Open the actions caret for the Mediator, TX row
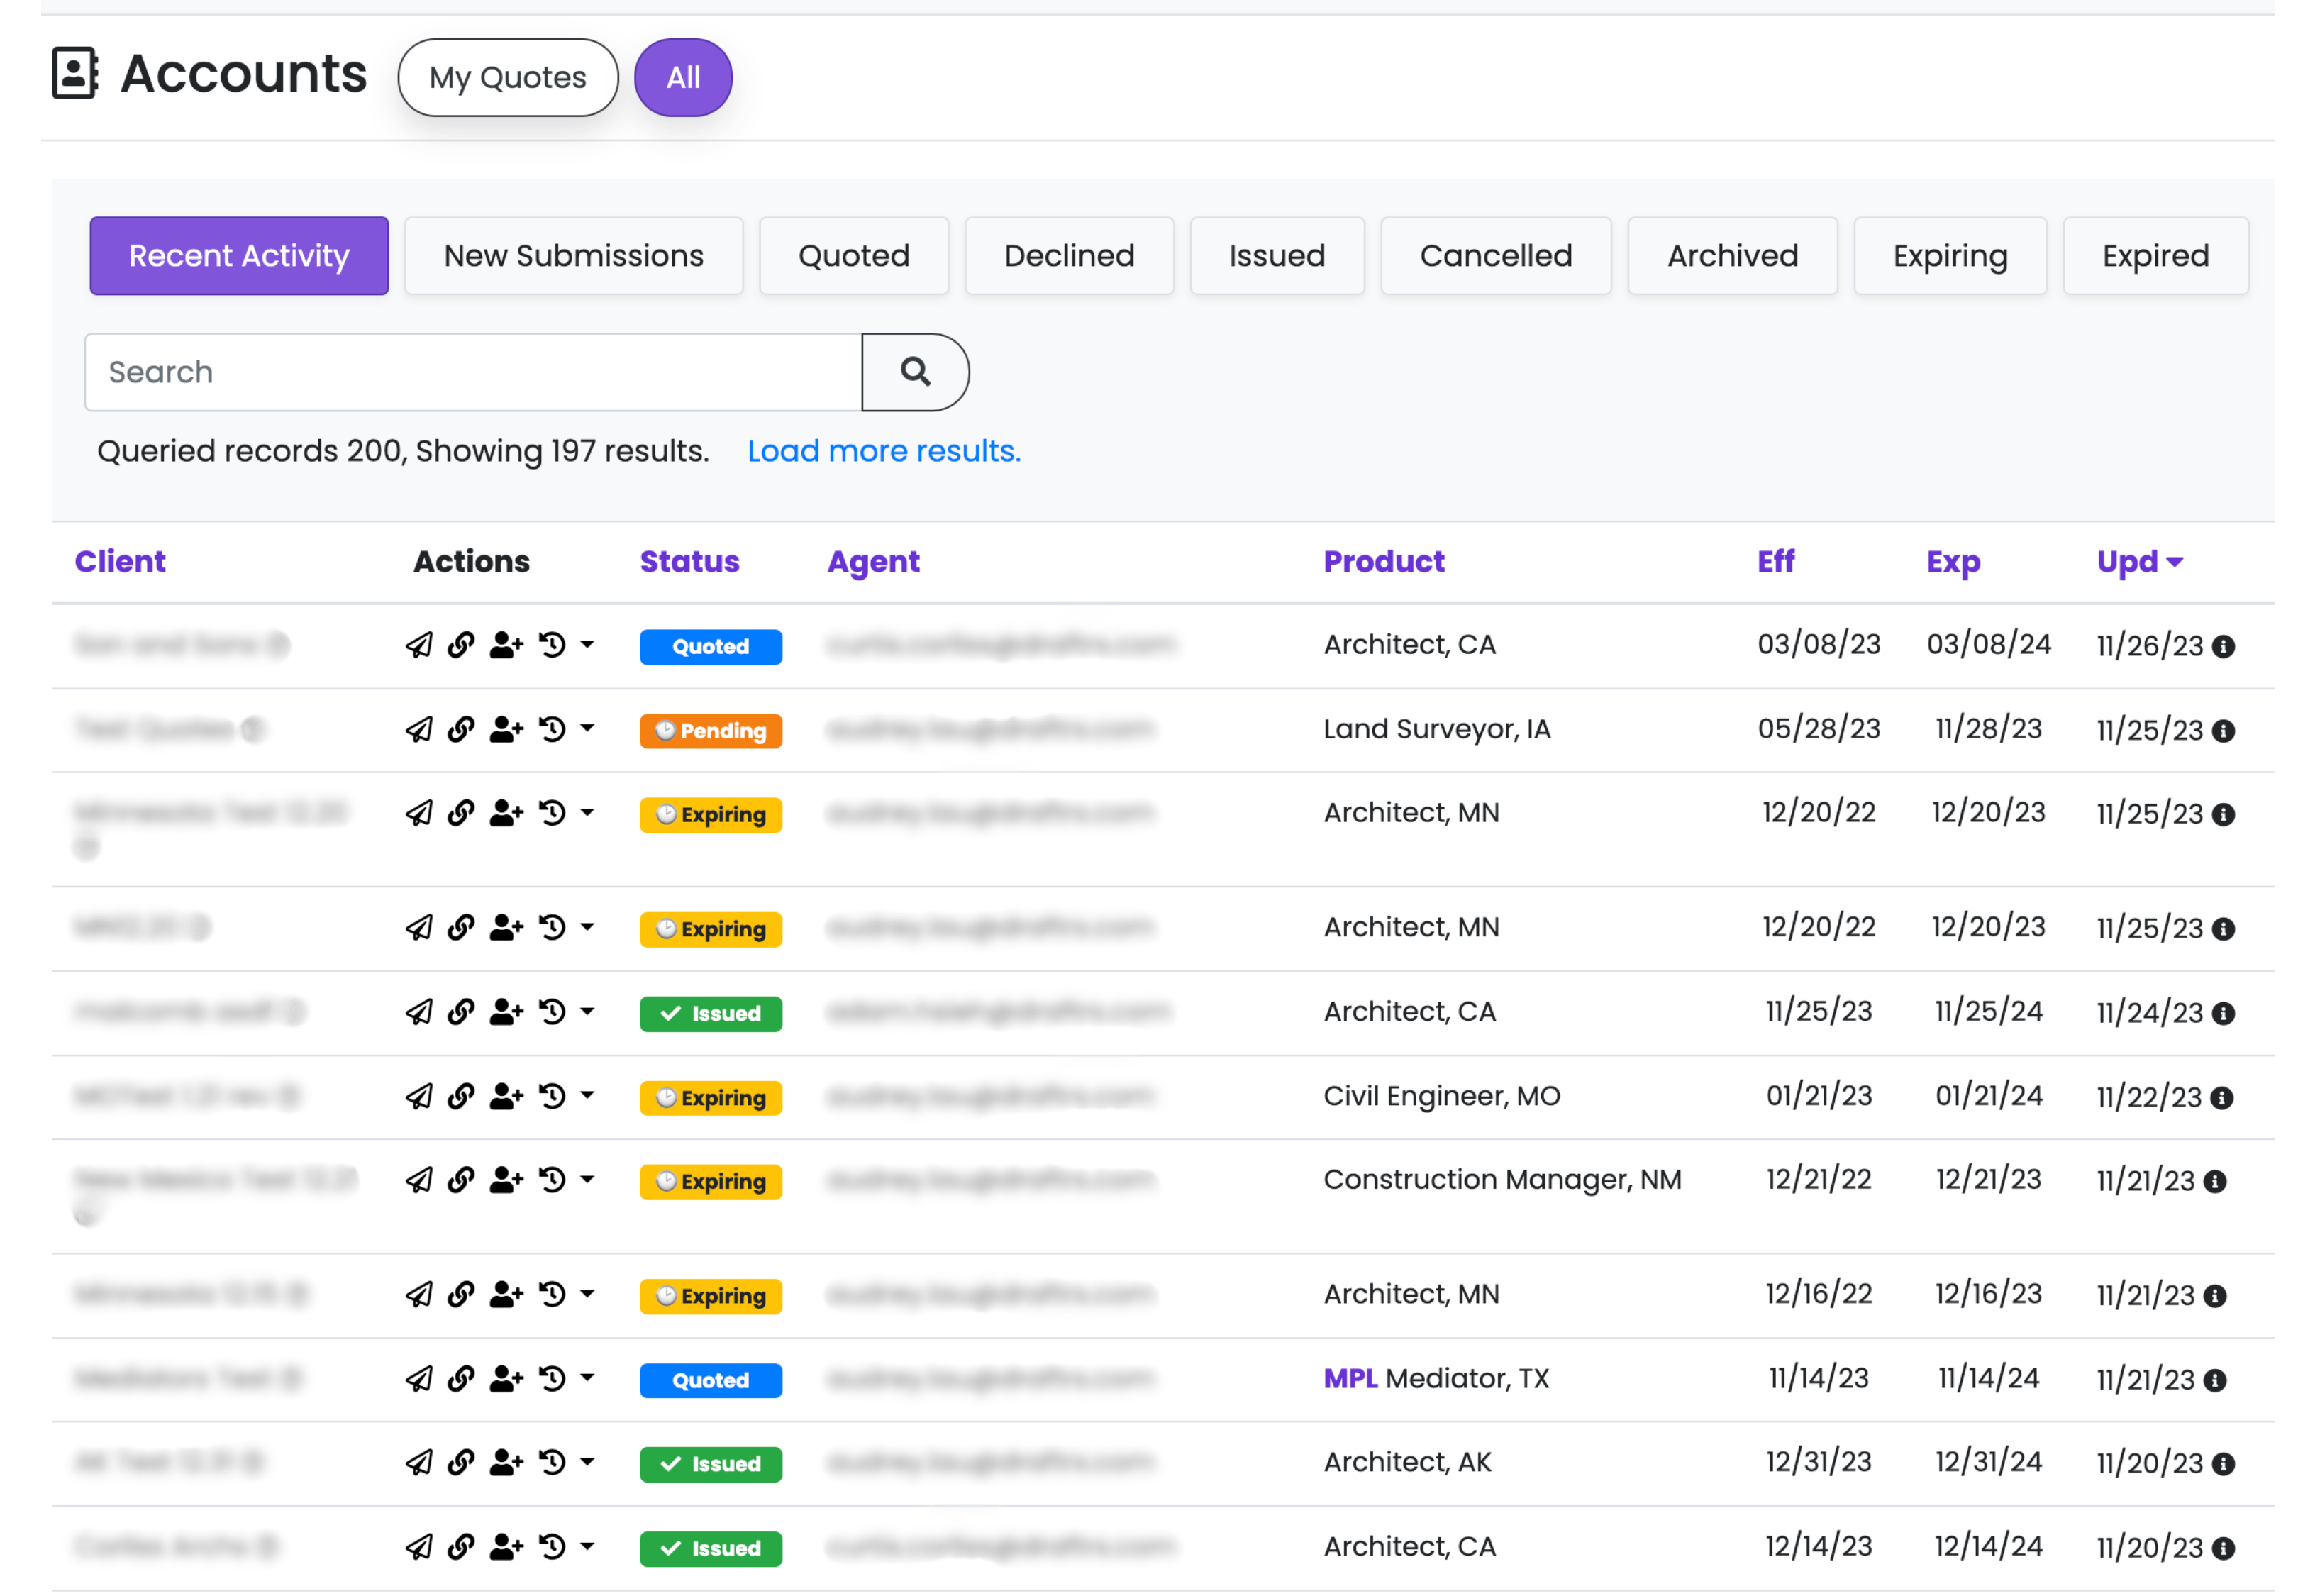Viewport: 2298px width, 1596px height. coord(588,1379)
